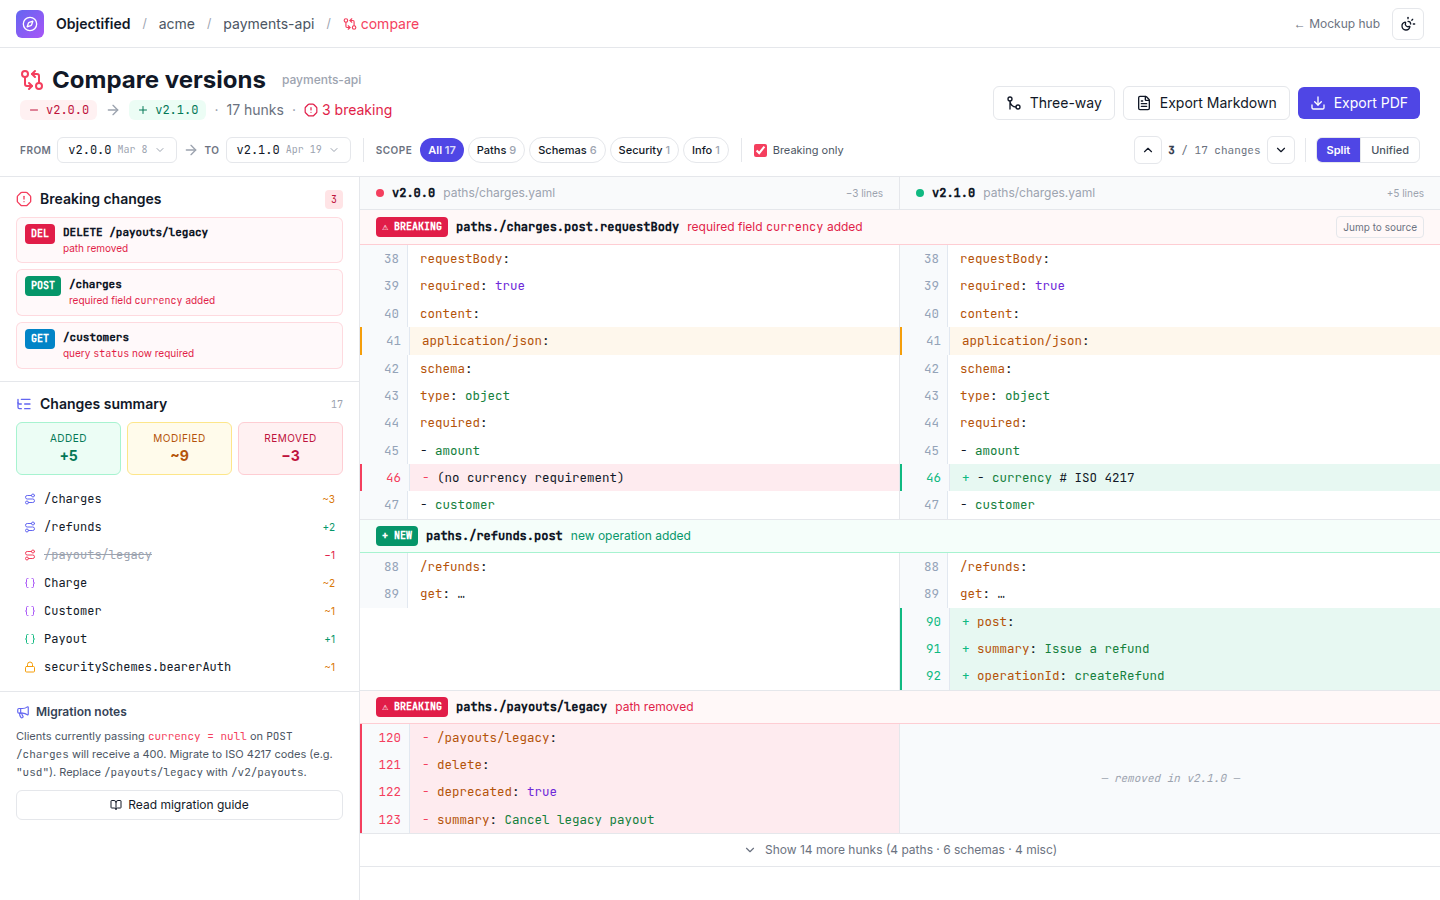Open the Read migration guide button
Viewport: 1440px width, 900px height.
pyautogui.click(x=179, y=805)
